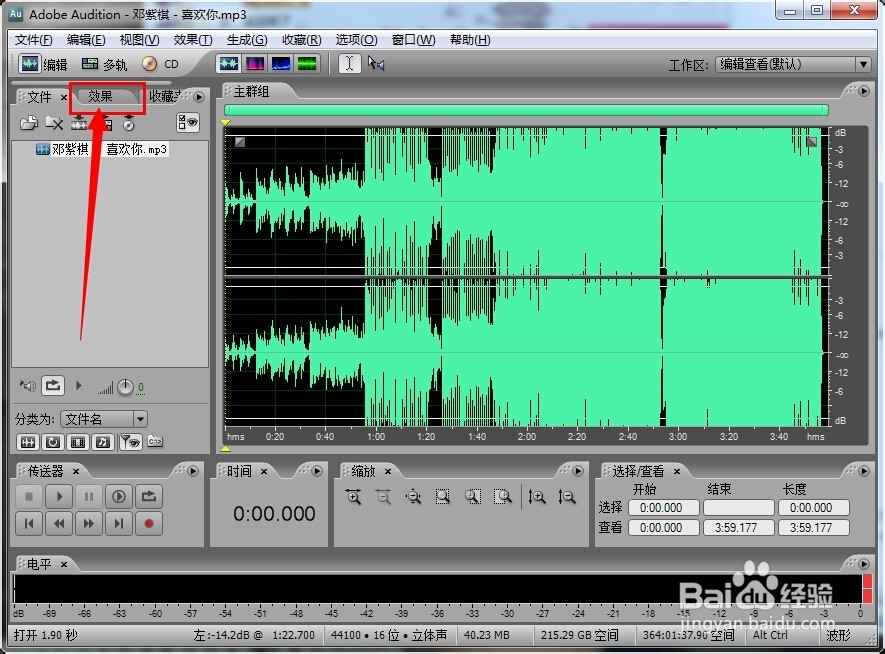The width and height of the screenshot is (885, 654).
Task: Open the 主群组 panel flyout menu arrow
Action: point(864,91)
